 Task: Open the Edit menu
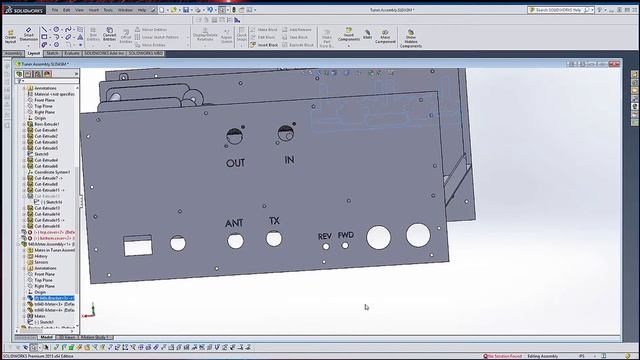coord(67,10)
